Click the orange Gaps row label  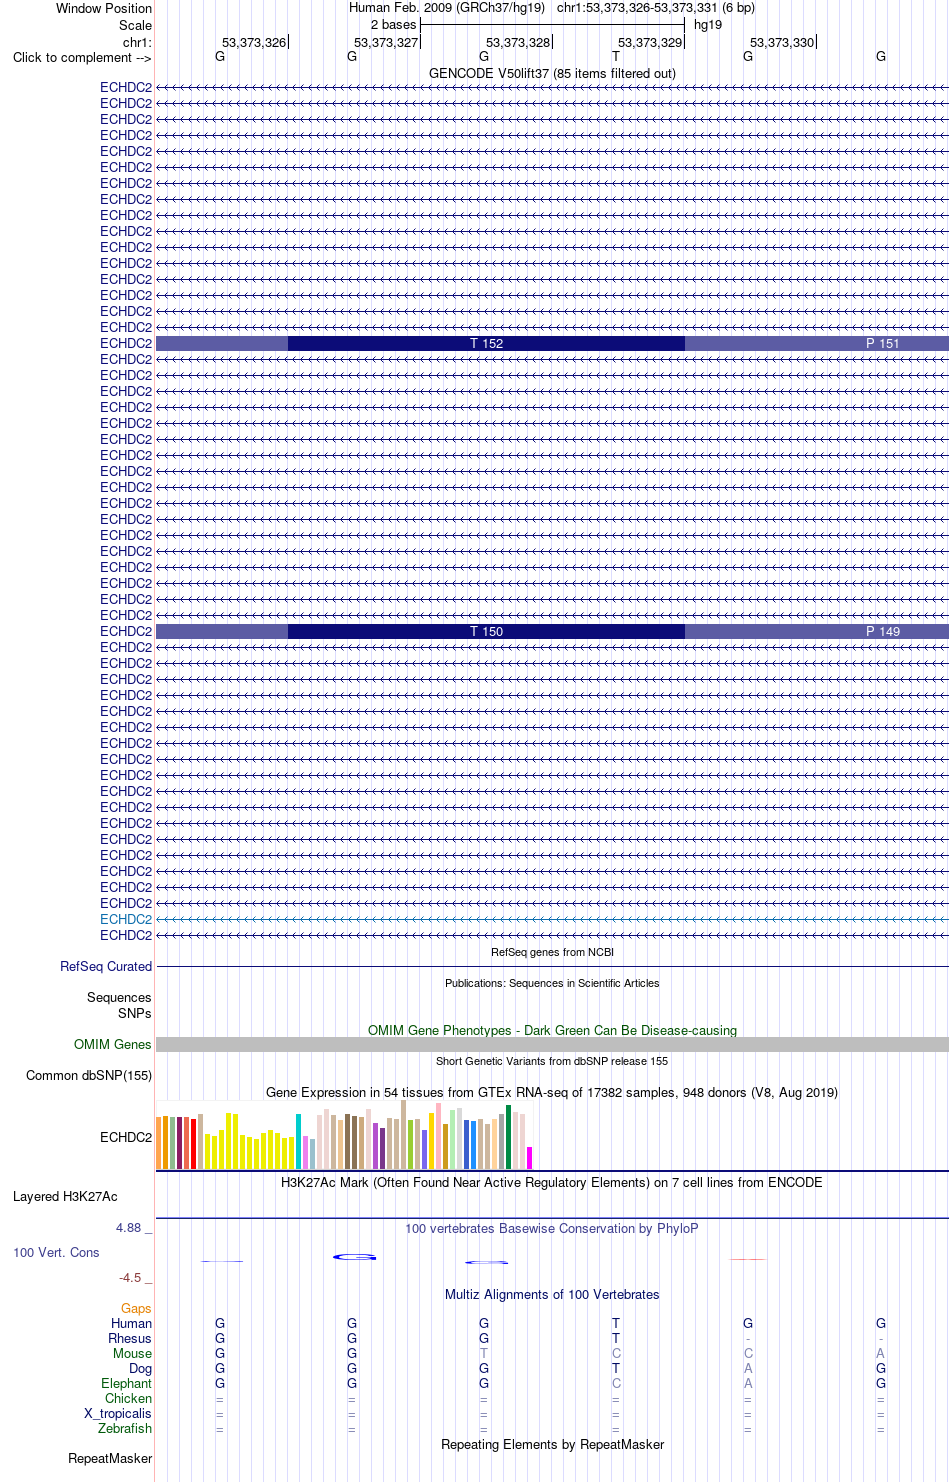click(x=136, y=1308)
